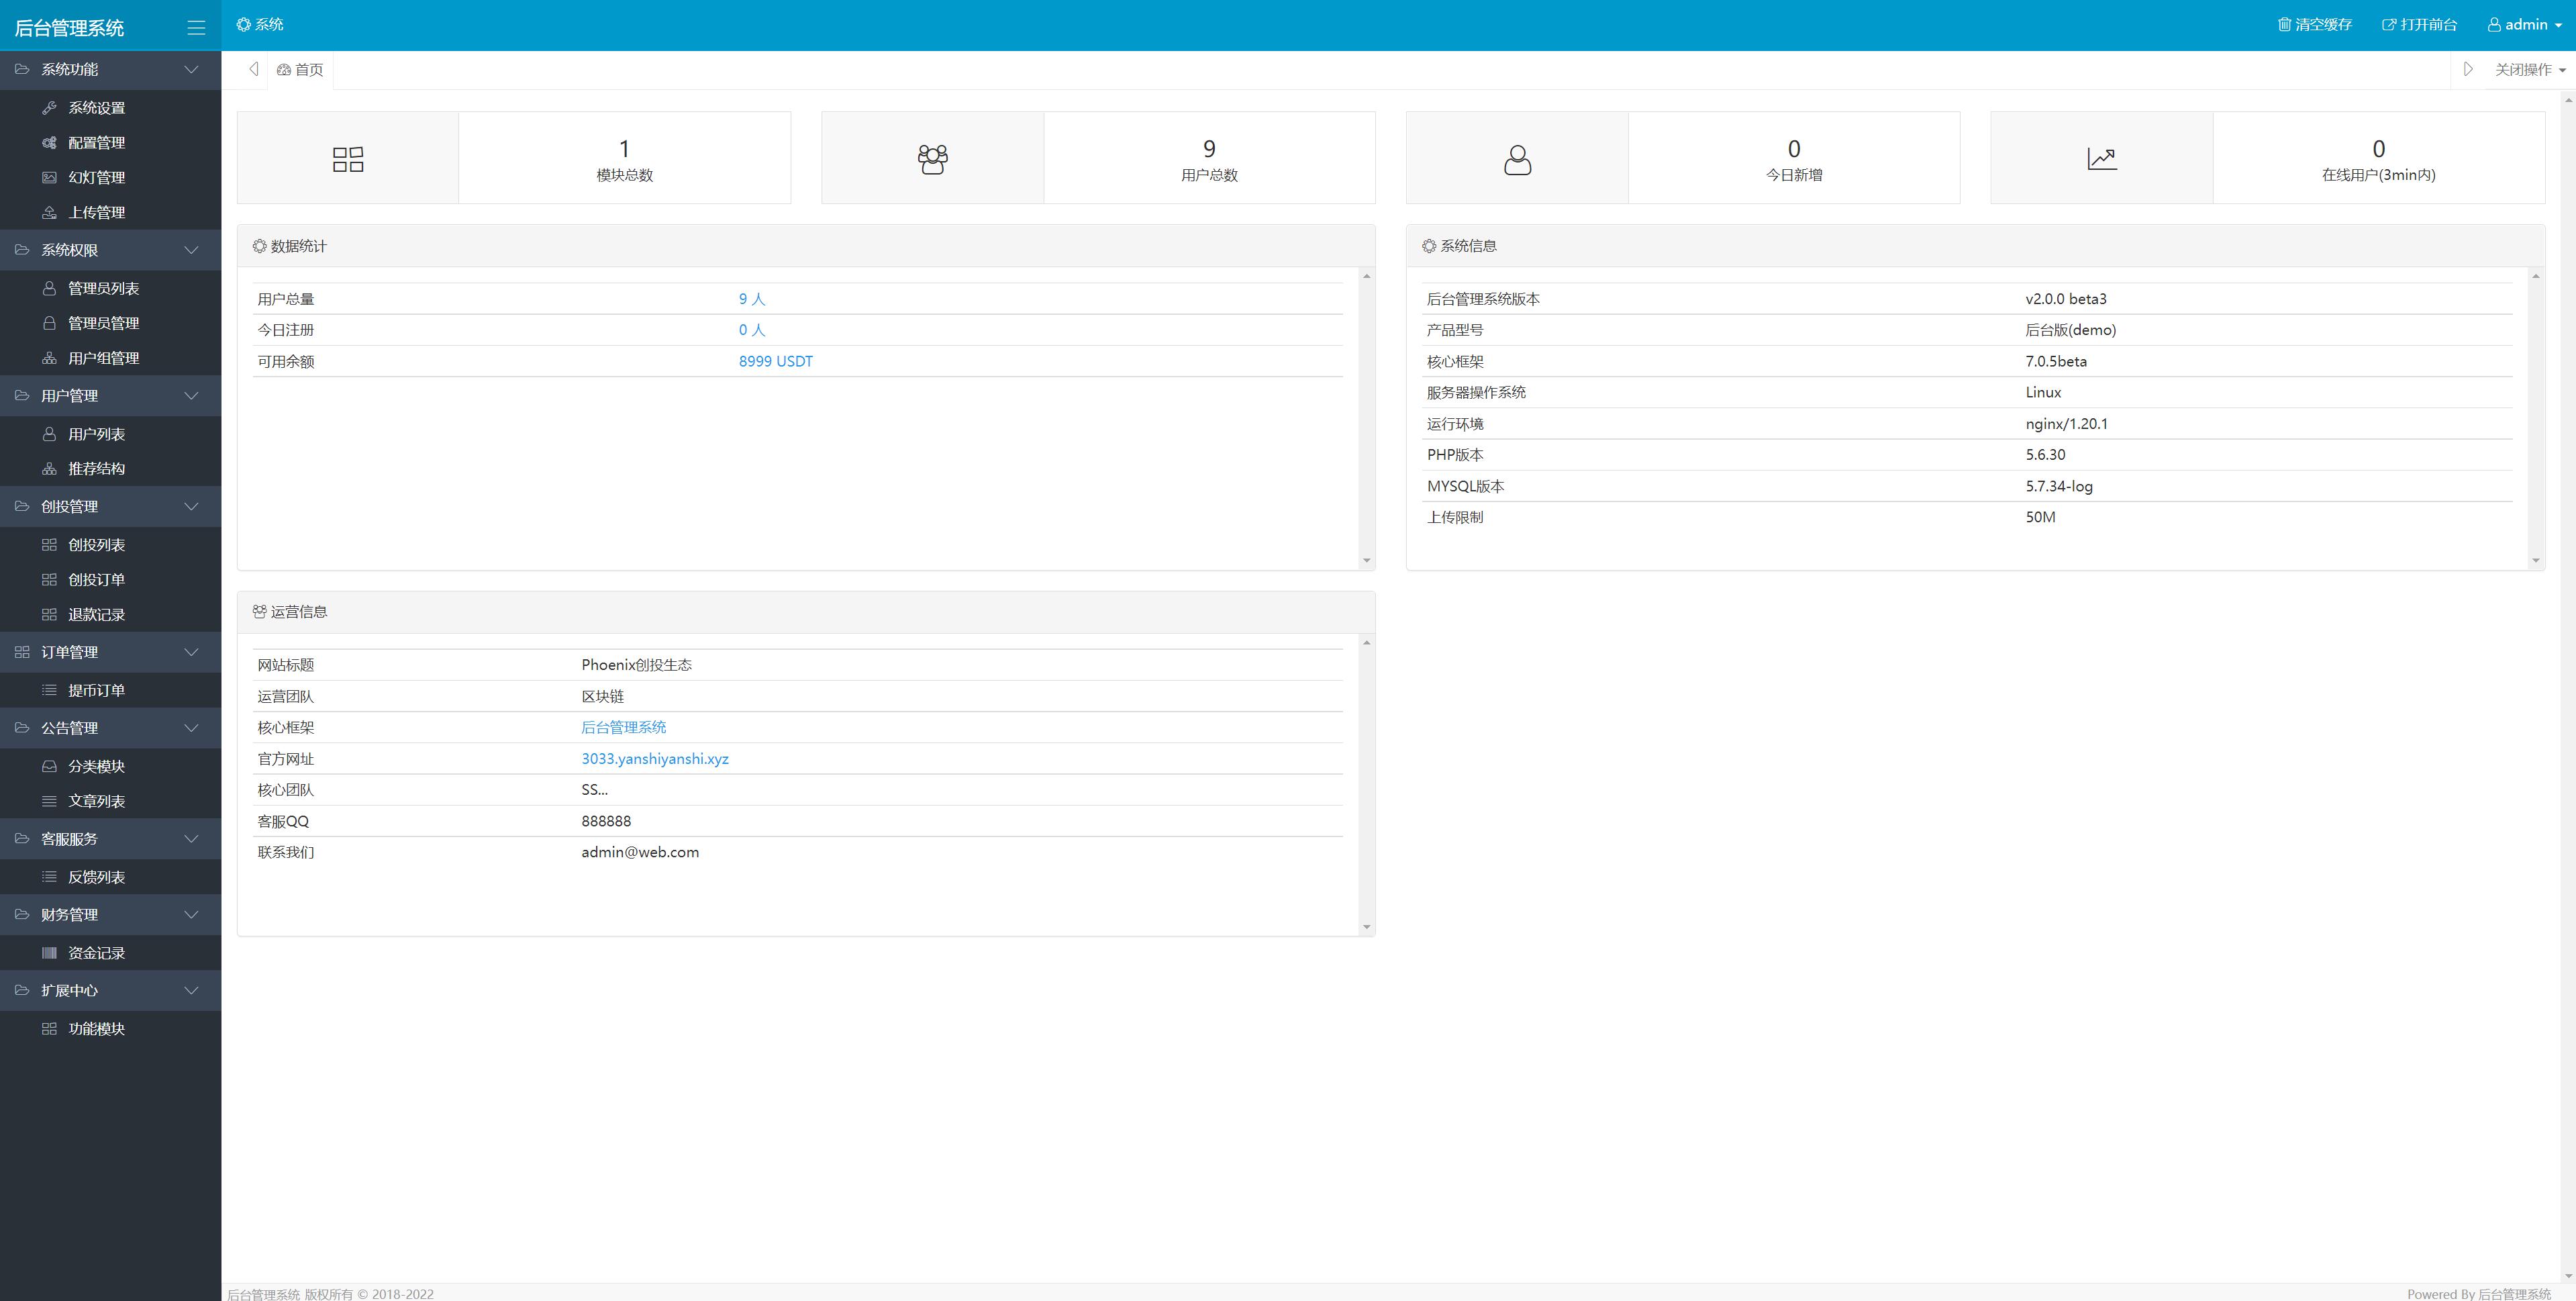Click the tabs scroll-right arrow icon

coord(2467,69)
